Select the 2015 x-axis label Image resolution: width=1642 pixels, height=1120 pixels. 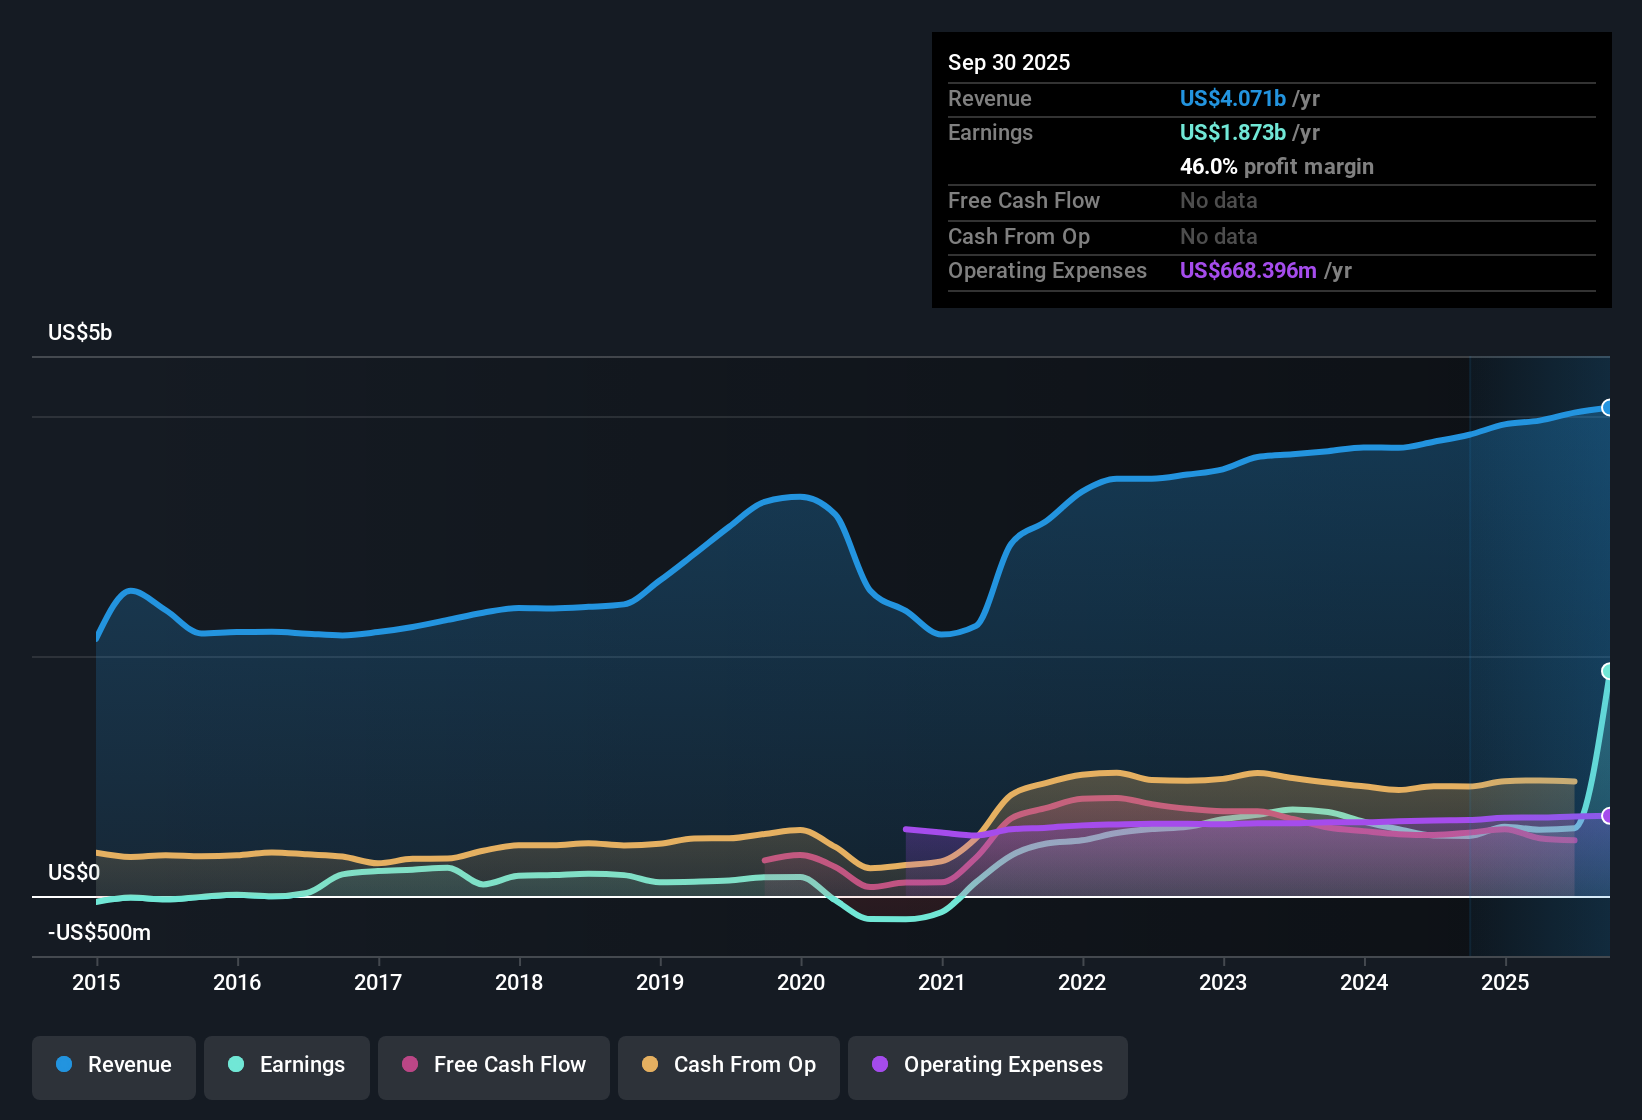coord(96,982)
